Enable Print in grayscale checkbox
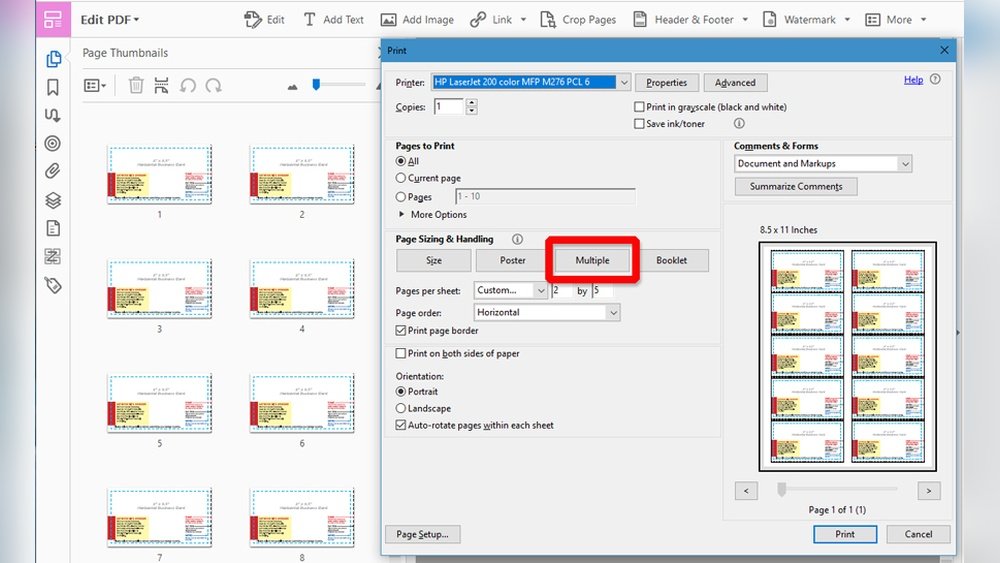This screenshot has width=1000, height=563. [639, 107]
